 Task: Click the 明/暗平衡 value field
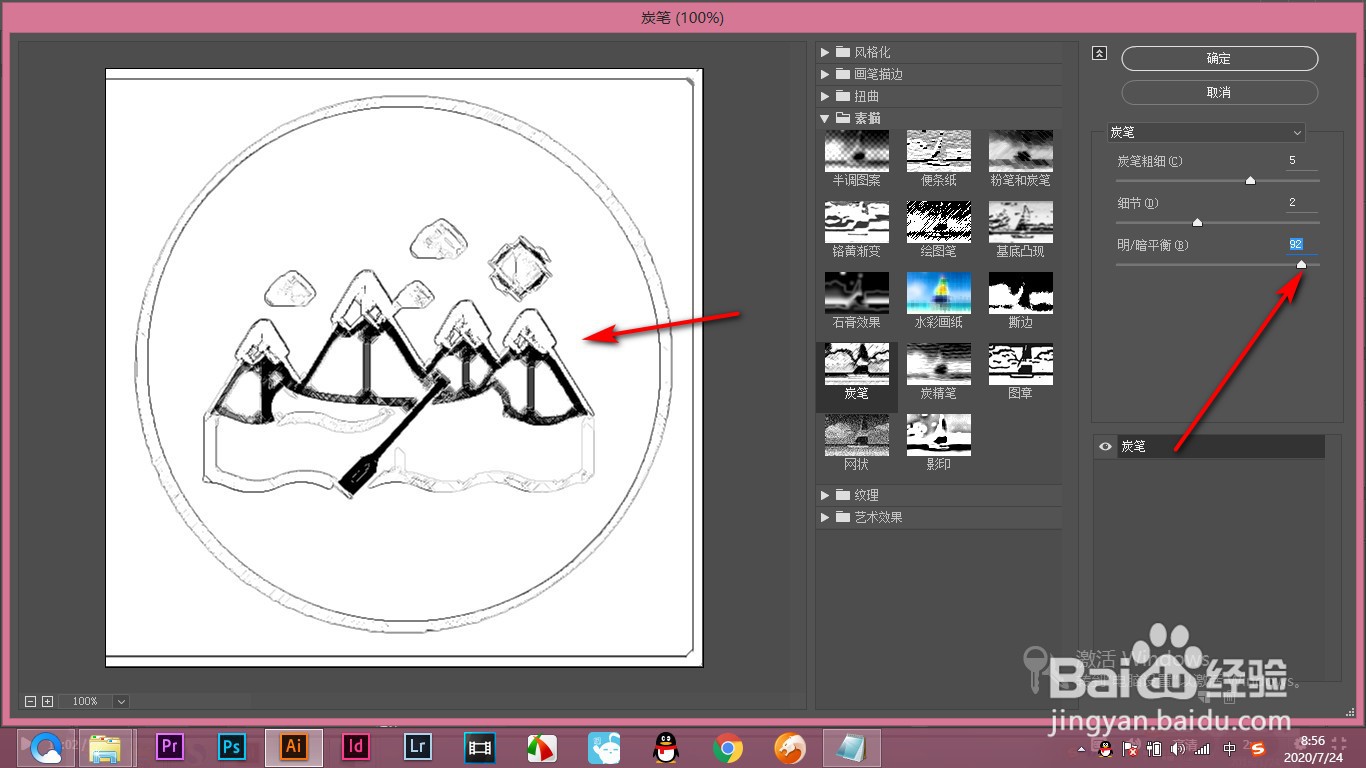point(1302,245)
